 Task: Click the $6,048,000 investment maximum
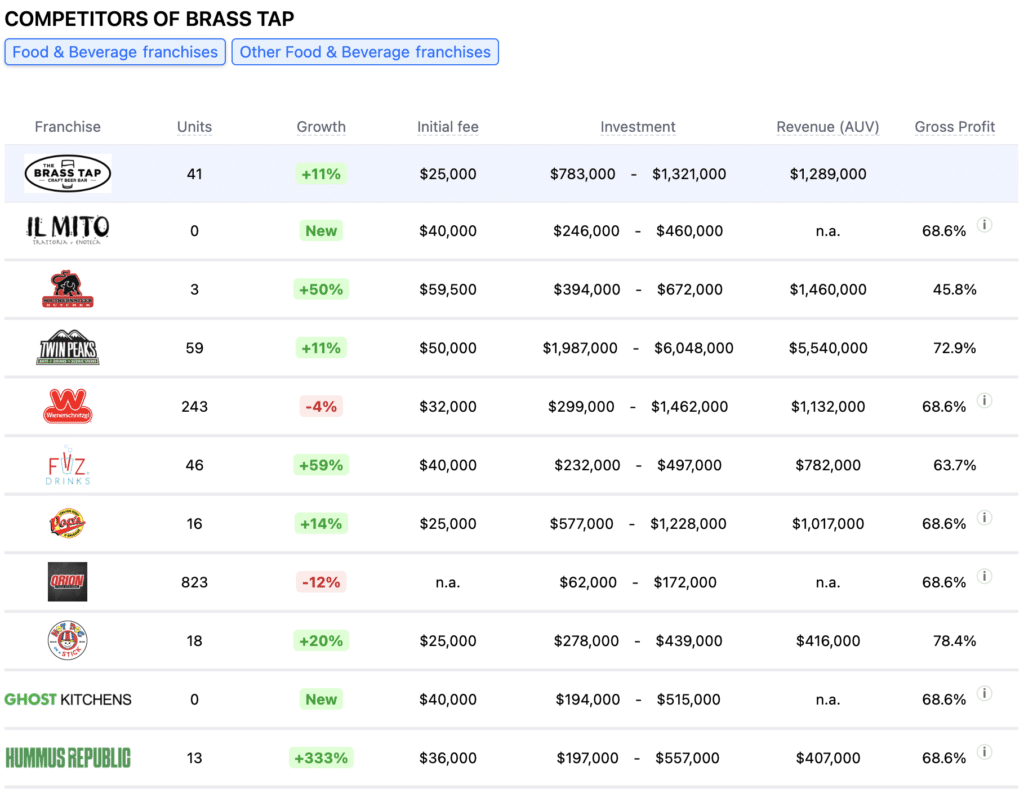694,347
